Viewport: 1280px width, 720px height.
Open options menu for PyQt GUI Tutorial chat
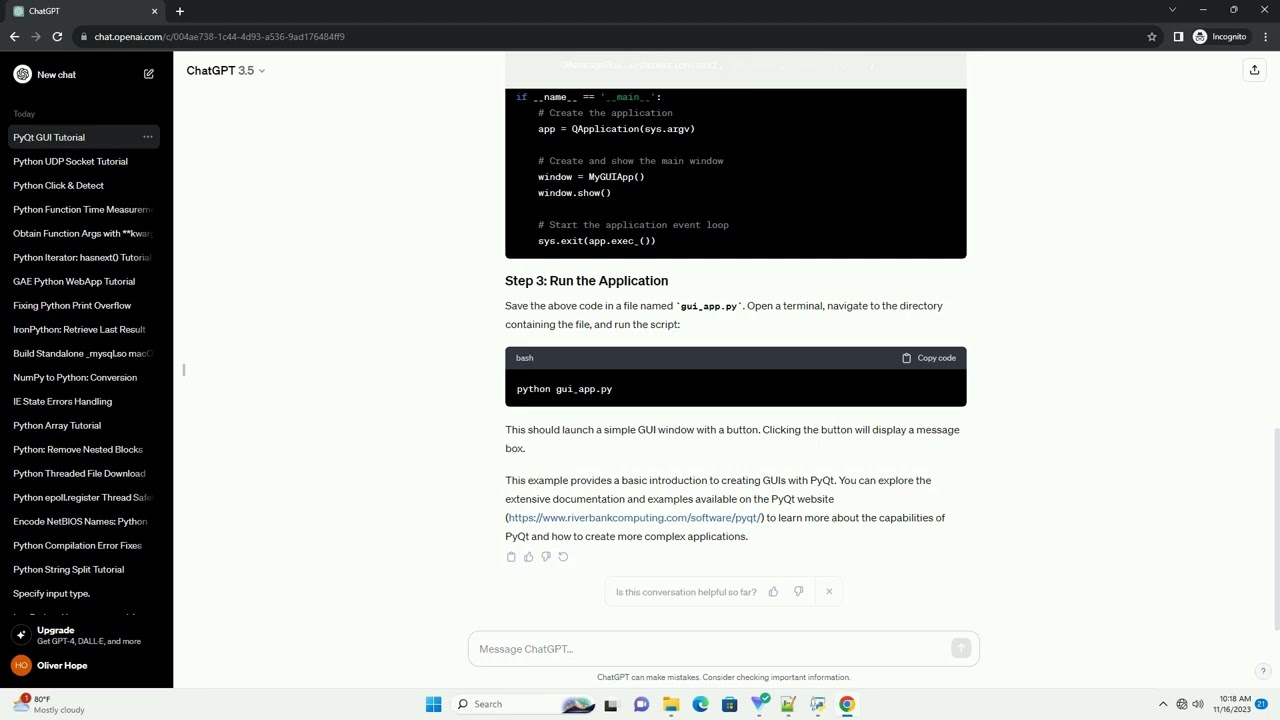[x=147, y=137]
